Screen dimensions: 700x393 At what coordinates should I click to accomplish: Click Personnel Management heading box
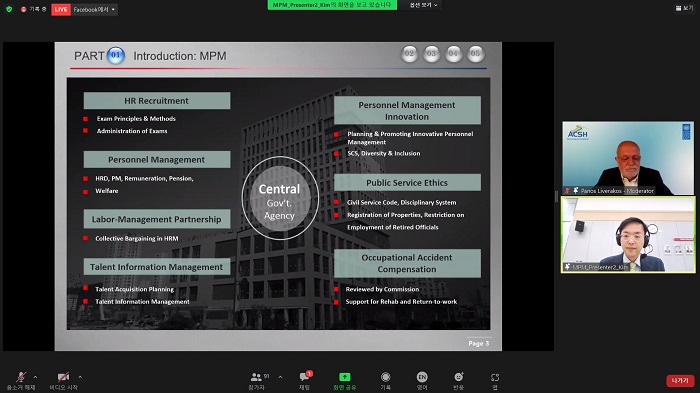(157, 159)
